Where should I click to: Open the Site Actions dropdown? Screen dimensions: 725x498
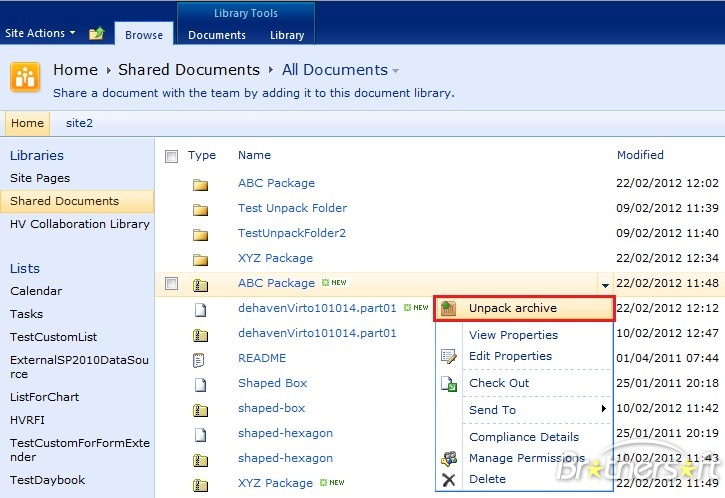pyautogui.click(x=40, y=33)
